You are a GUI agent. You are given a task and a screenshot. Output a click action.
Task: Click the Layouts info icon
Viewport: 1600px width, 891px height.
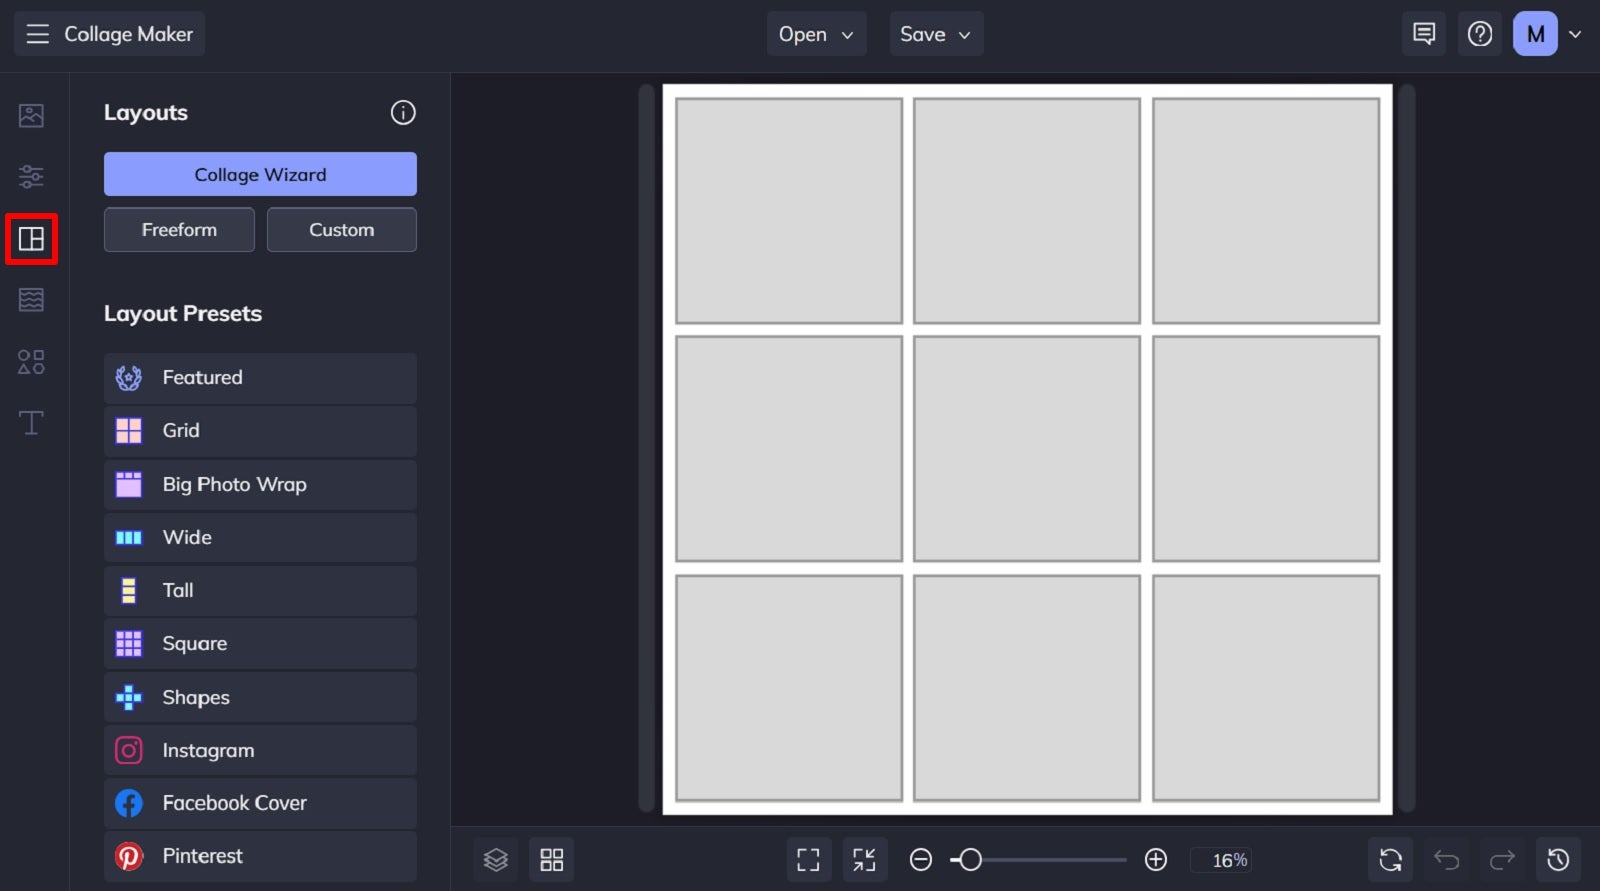click(x=403, y=113)
